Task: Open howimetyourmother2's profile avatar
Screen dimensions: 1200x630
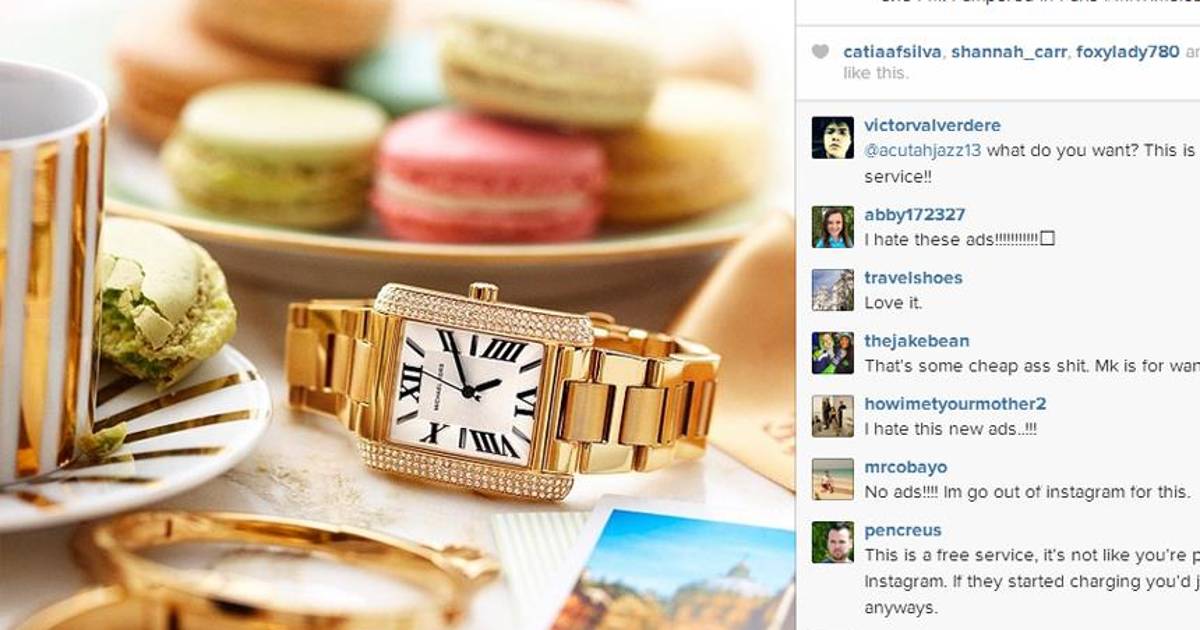Action: pyautogui.click(x=832, y=416)
